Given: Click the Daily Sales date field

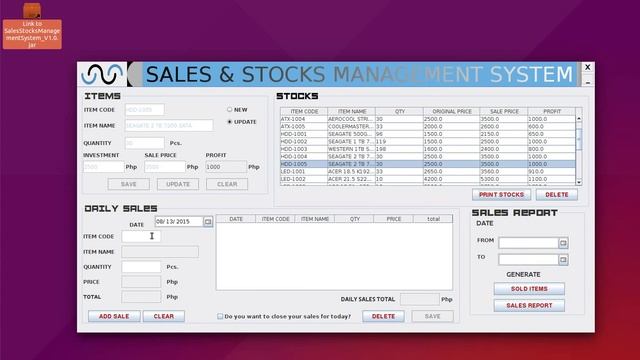Looking at the screenshot, I should point(179,222).
